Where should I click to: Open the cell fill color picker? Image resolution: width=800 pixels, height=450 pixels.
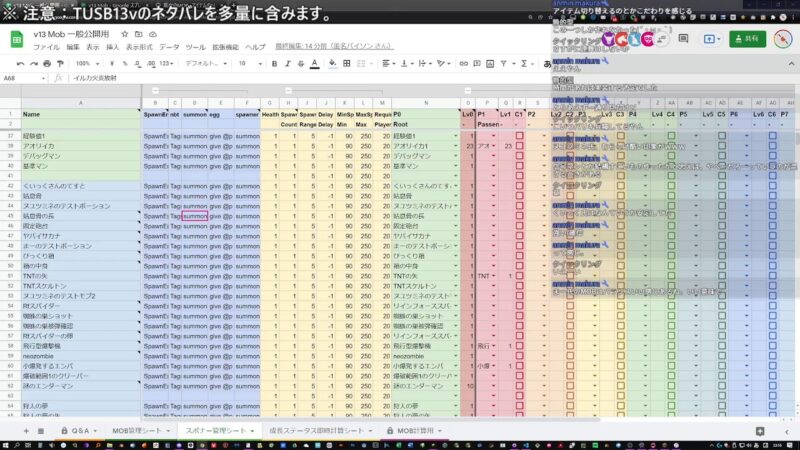click(332, 63)
